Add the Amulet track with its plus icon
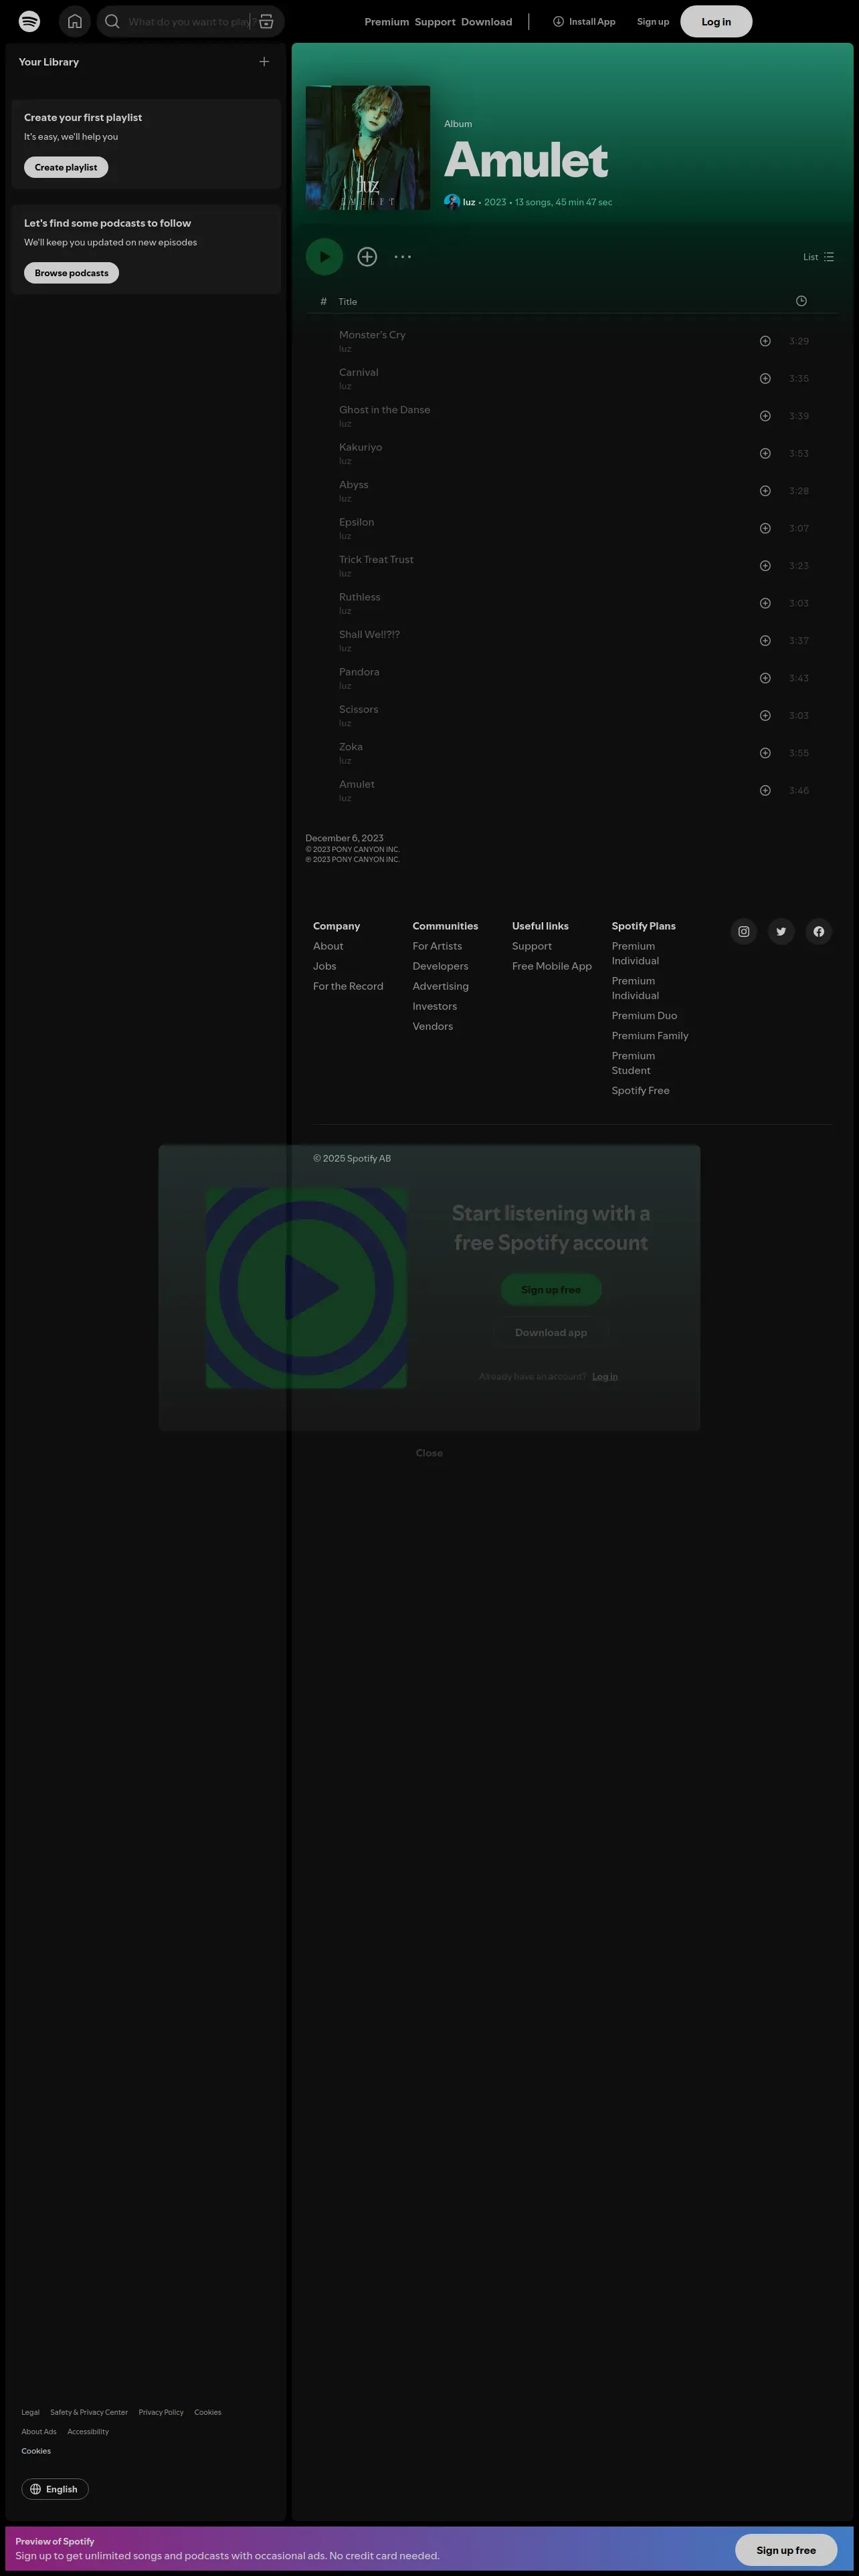 [x=765, y=791]
